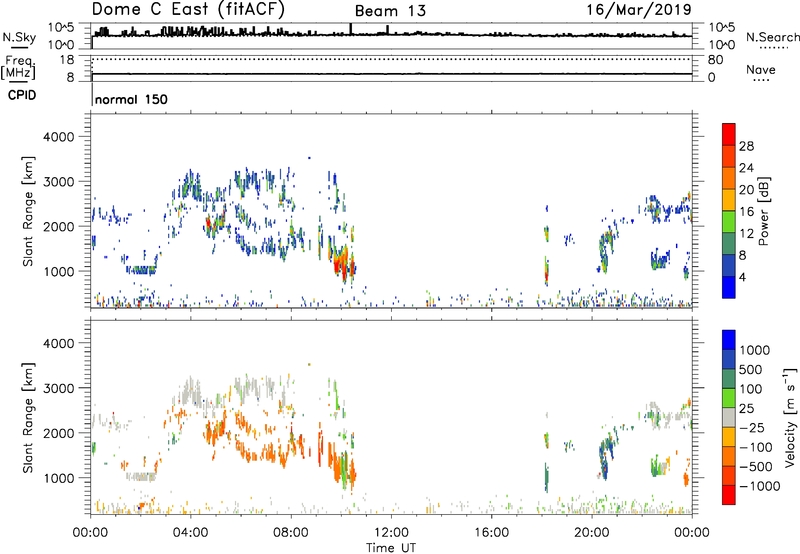This screenshot has width=800, height=554.
Task: Click the '1000' tick on the velocity panel range axis
Action: pos(58,478)
